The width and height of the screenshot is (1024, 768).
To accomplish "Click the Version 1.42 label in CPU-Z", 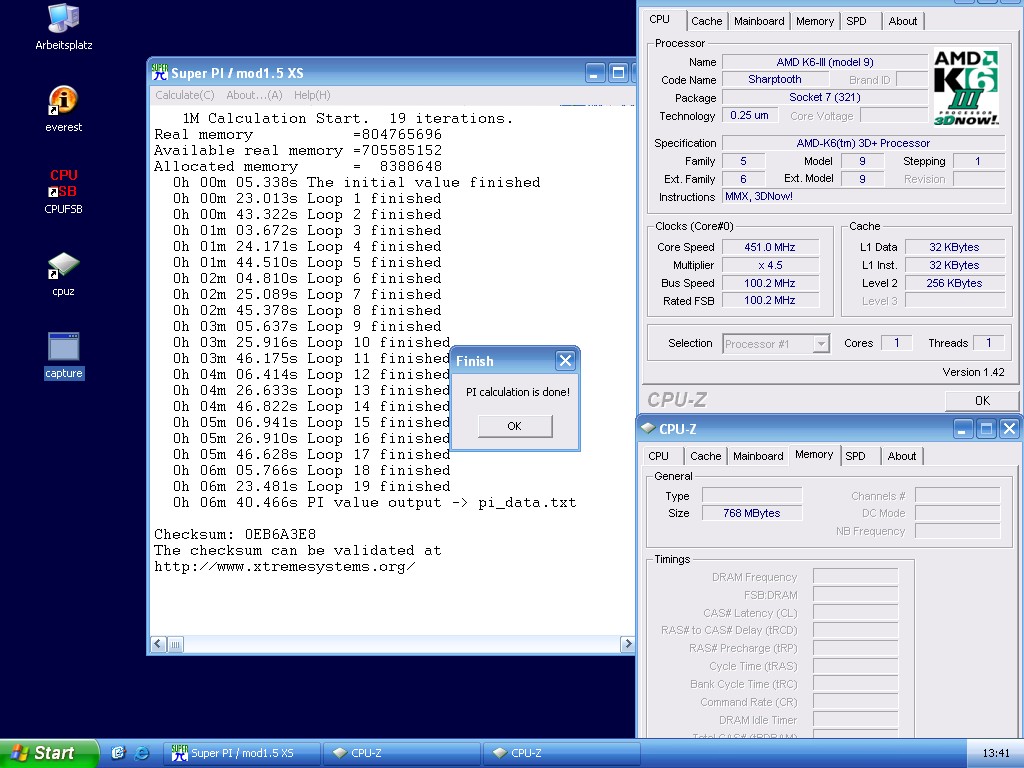I will coord(973,372).
